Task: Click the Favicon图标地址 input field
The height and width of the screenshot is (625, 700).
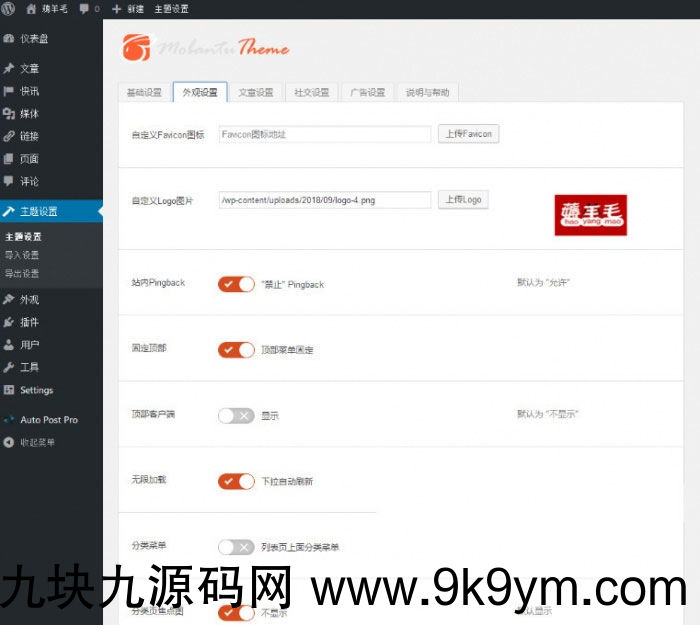Action: [324, 133]
